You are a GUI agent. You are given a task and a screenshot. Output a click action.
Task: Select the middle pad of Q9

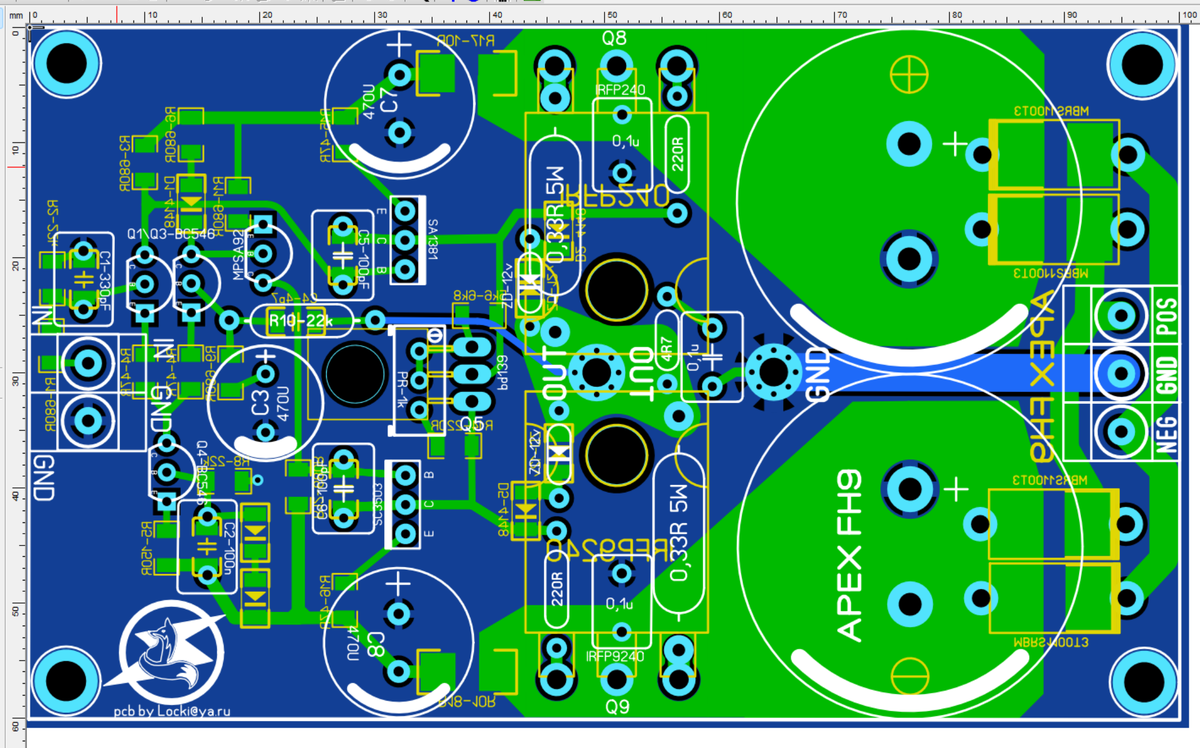click(618, 678)
